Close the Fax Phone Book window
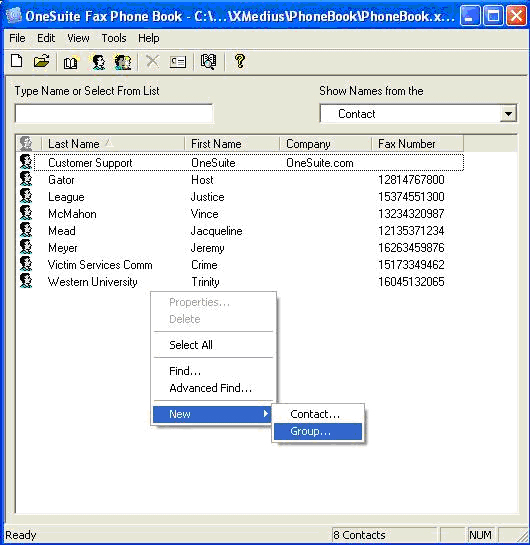The height and width of the screenshot is (545, 530). coord(516,16)
